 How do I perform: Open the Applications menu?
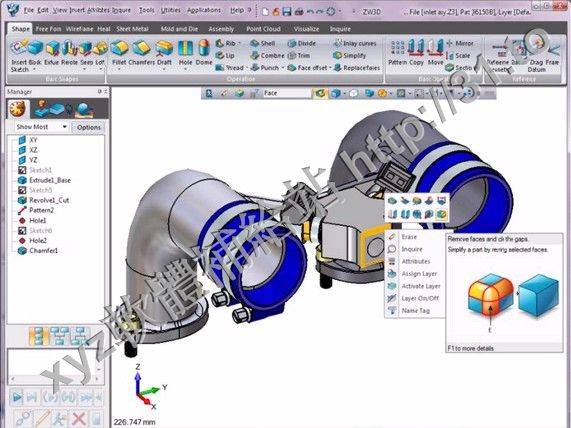tap(204, 10)
